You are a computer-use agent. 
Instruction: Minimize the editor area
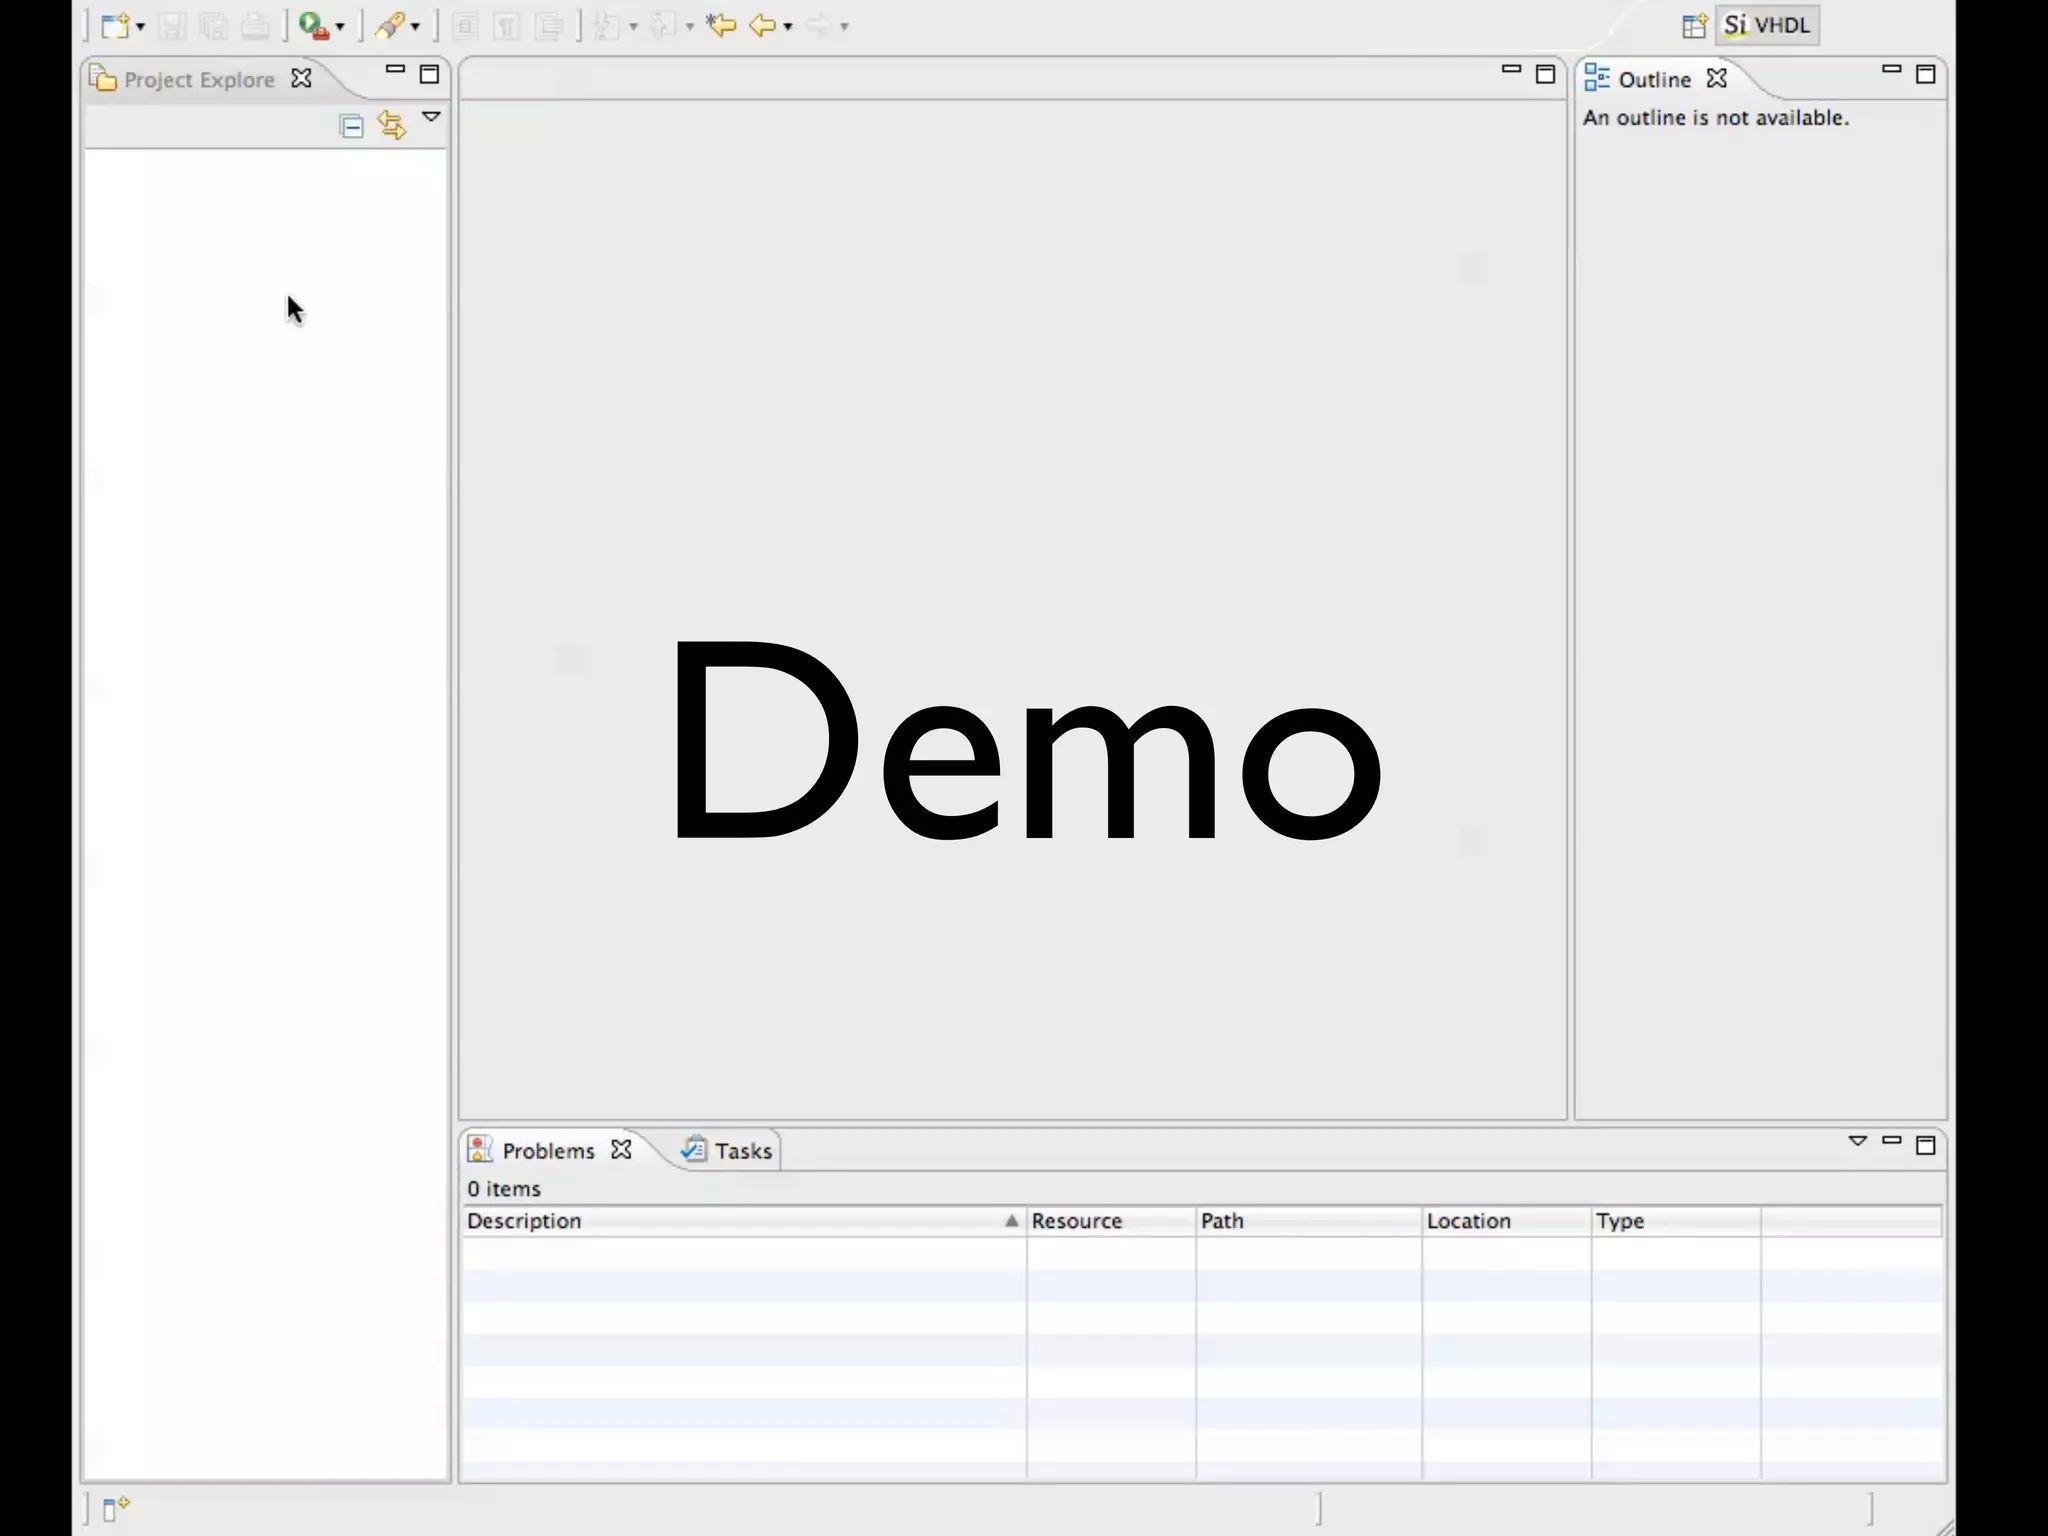1511,70
